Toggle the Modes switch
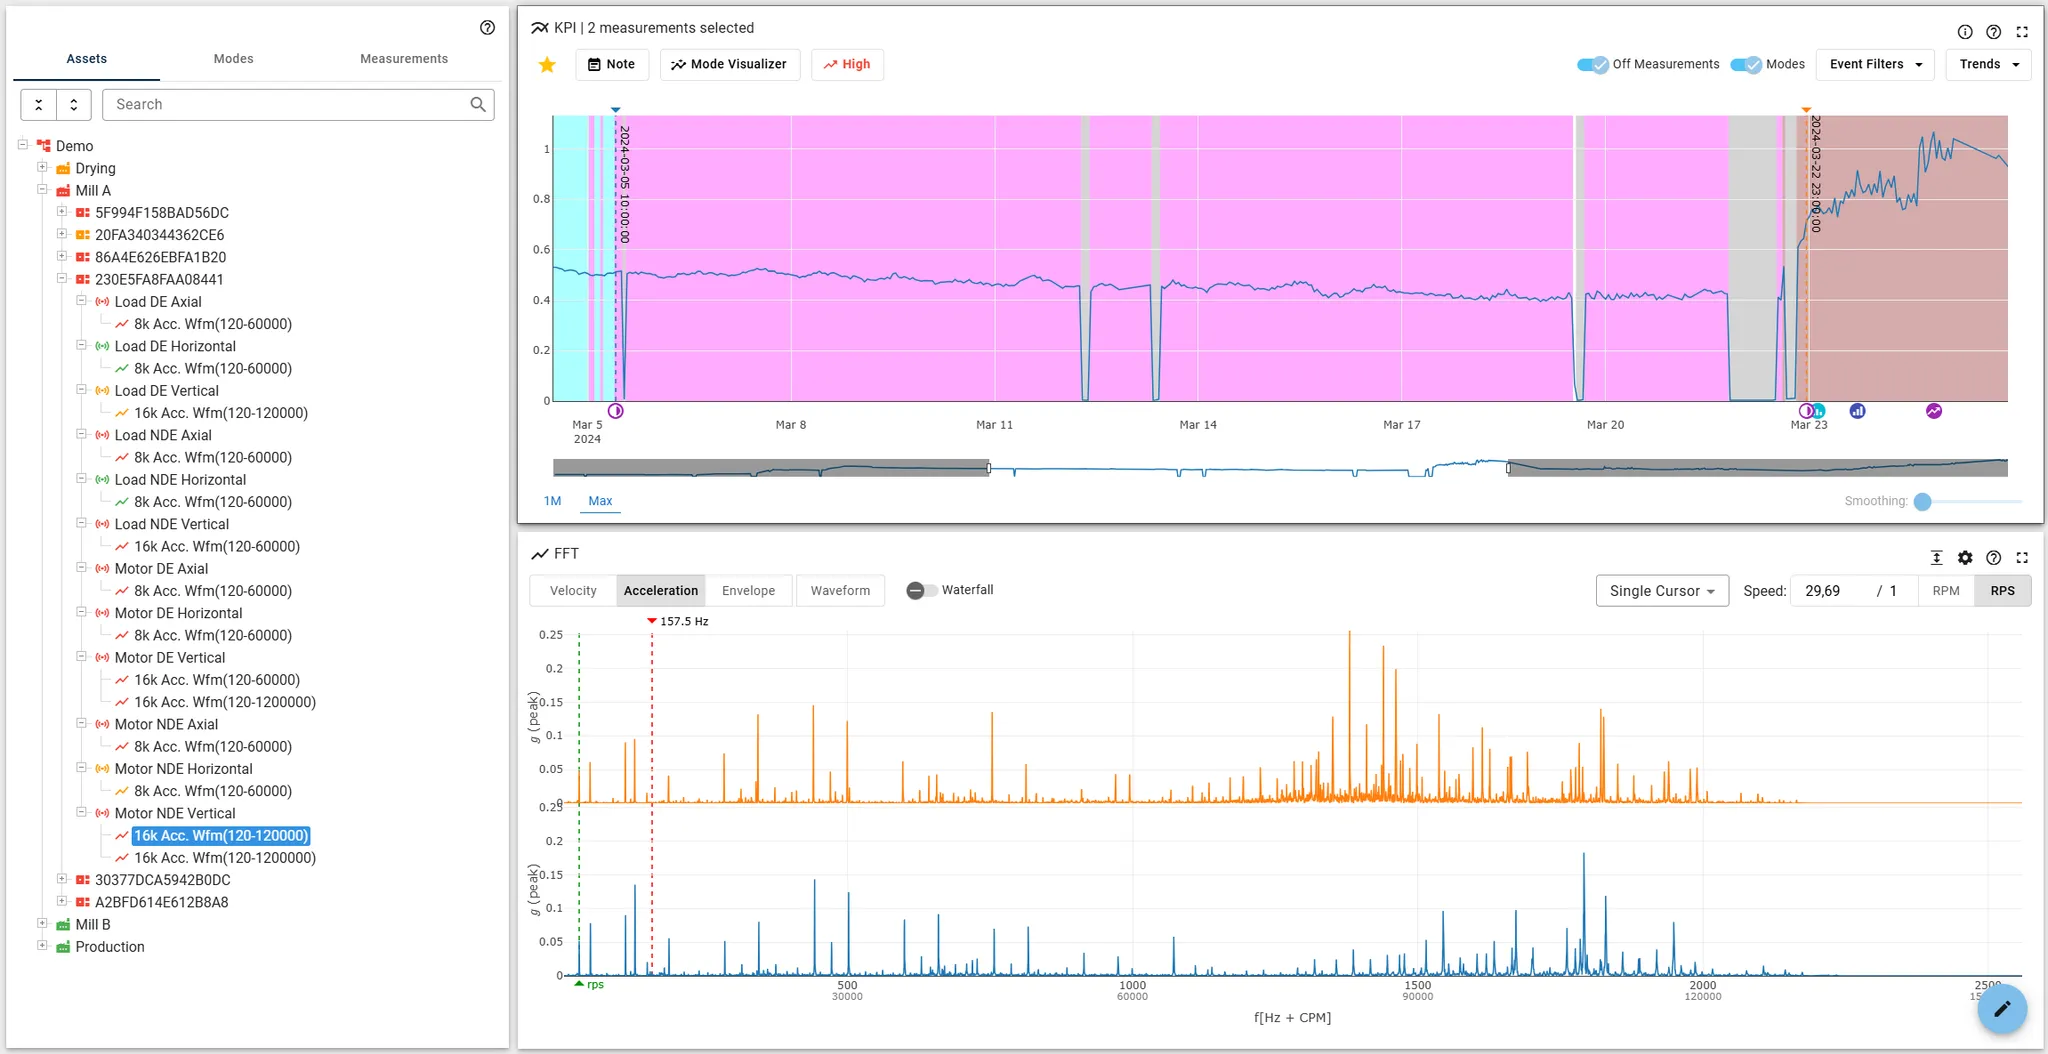 tap(1746, 65)
